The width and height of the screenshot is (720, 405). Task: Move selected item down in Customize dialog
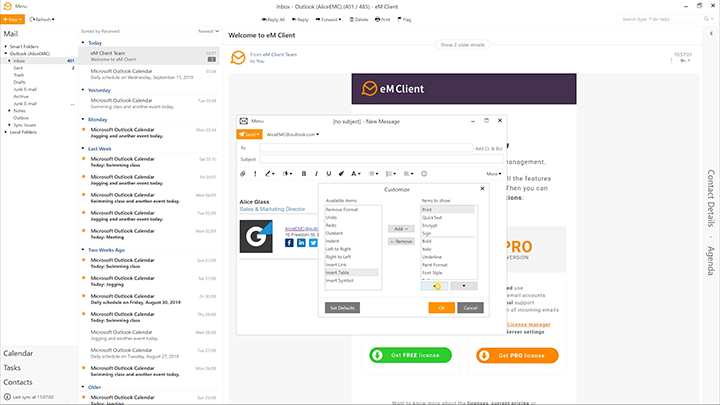pyautogui.click(x=464, y=286)
